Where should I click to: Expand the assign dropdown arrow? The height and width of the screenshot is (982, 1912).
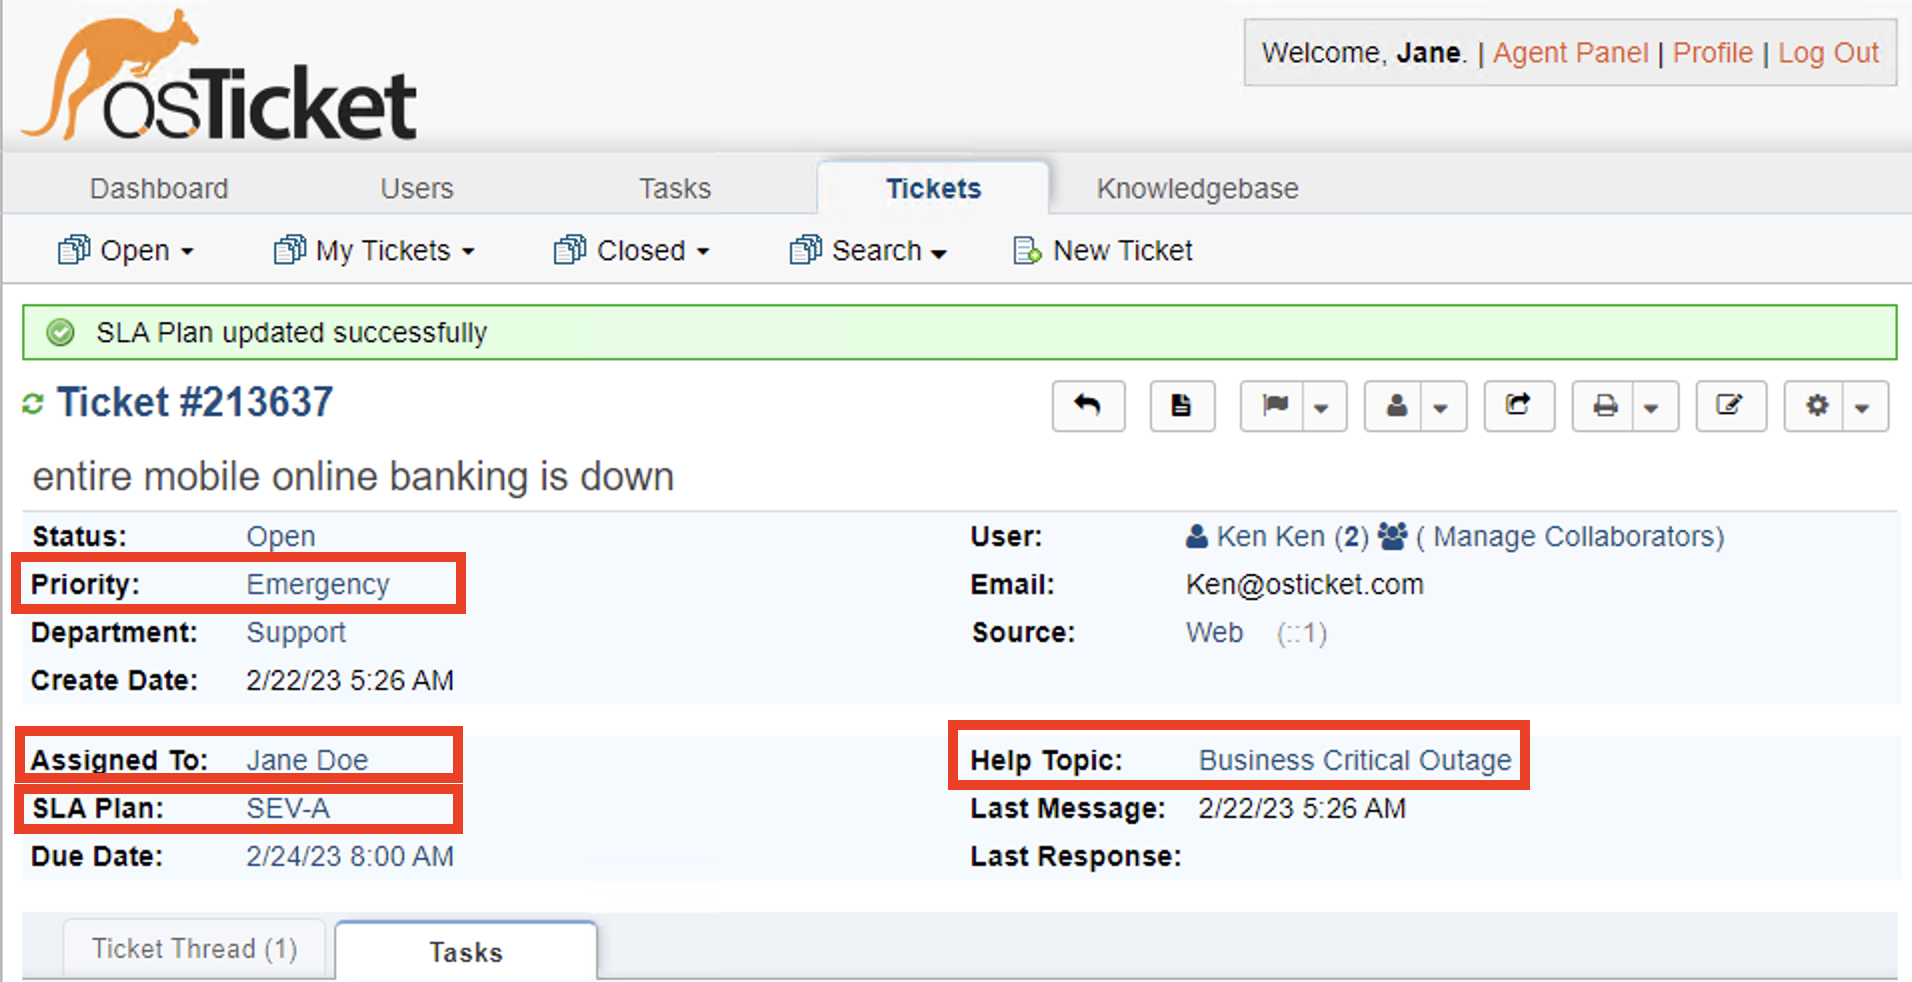pyautogui.click(x=1441, y=407)
